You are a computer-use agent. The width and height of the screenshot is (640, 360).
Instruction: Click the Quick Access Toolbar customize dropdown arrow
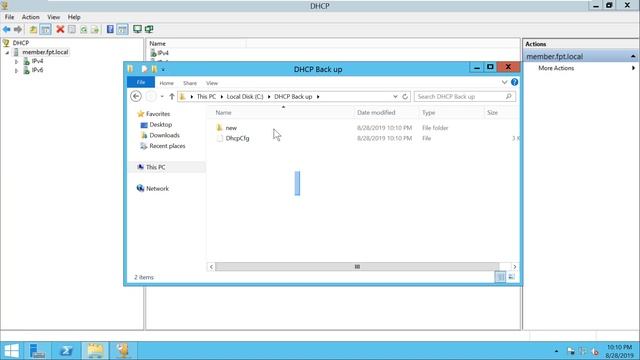[x=163, y=69]
